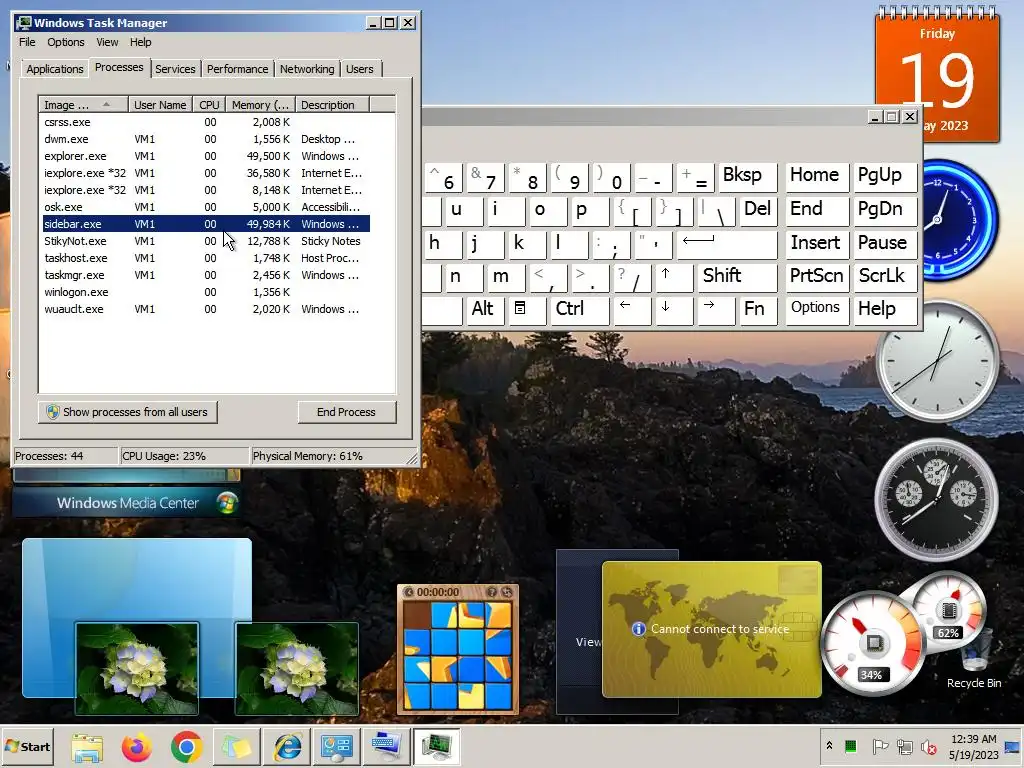Sort processes by User Name column
The height and width of the screenshot is (768, 1024).
pos(160,104)
